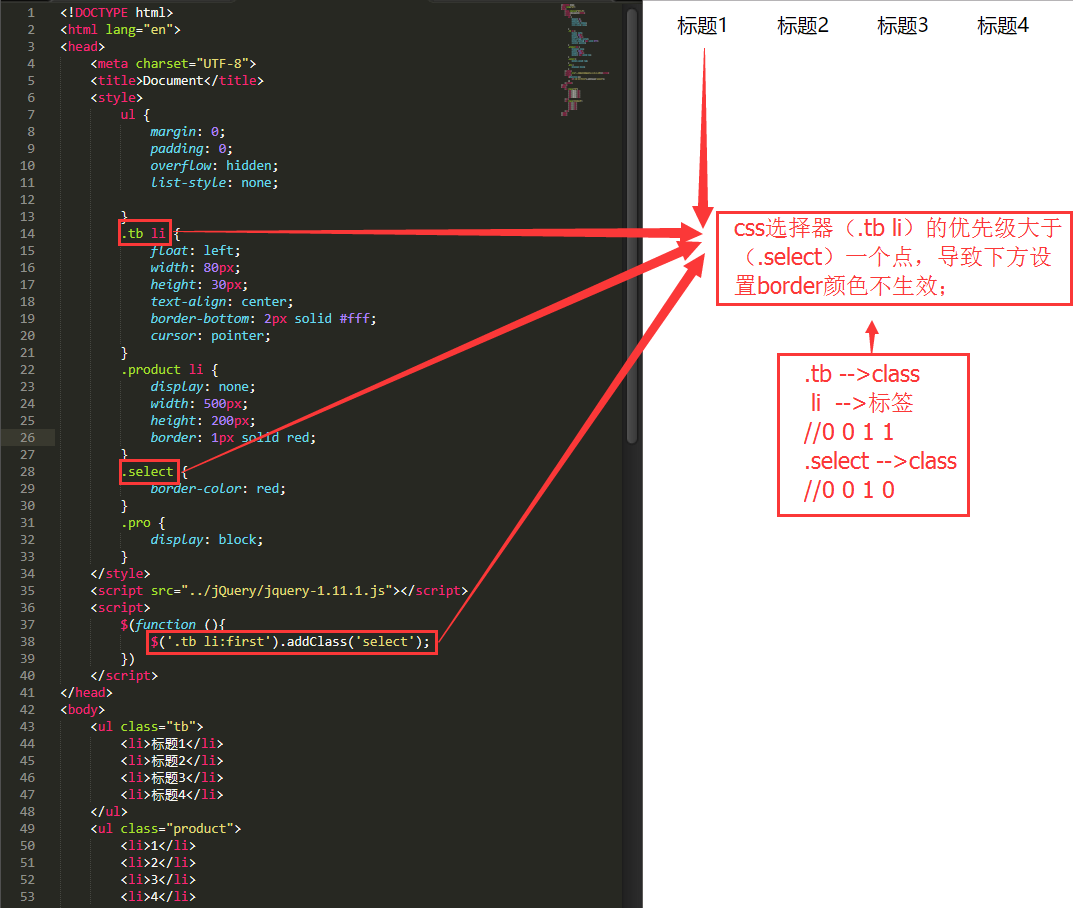Click the 'display: none;' declaration
1073x908 pixels.
(203, 387)
